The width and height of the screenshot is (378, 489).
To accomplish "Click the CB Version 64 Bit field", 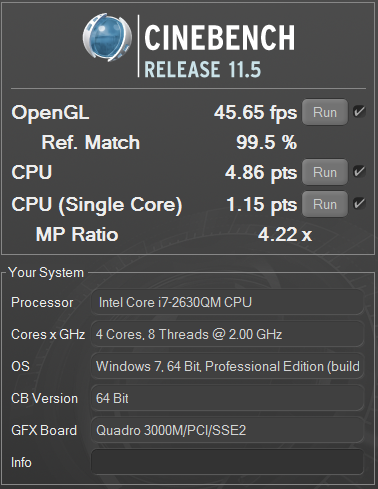I will (x=227, y=398).
